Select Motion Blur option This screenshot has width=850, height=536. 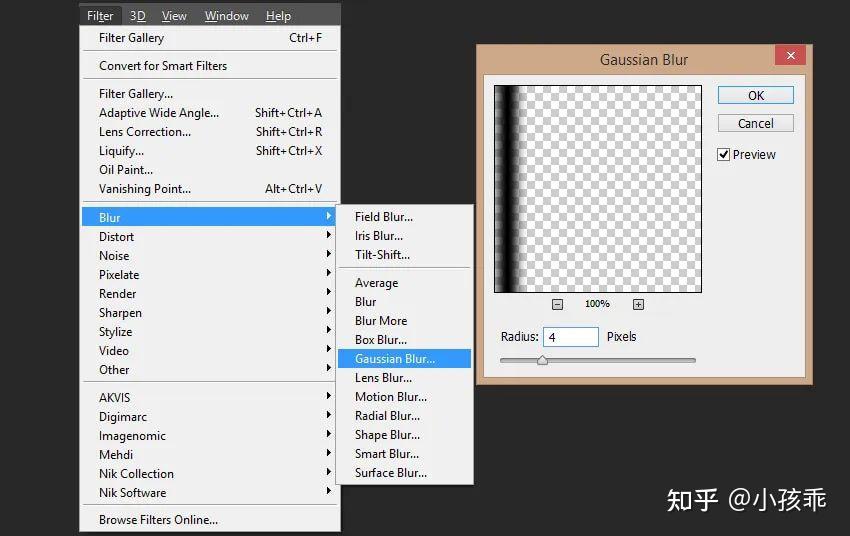point(404,396)
